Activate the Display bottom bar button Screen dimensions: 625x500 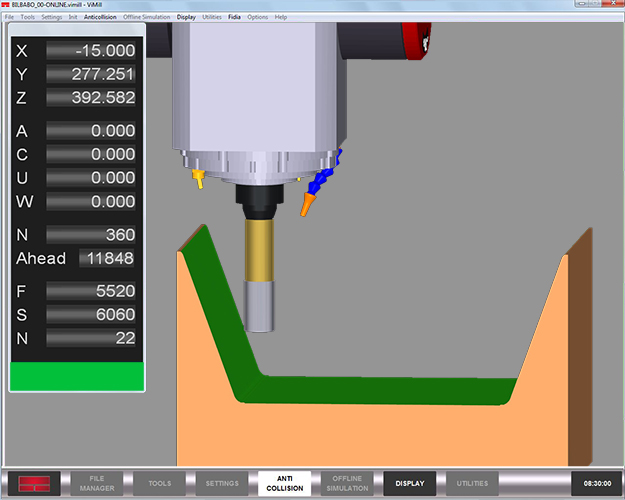(410, 484)
